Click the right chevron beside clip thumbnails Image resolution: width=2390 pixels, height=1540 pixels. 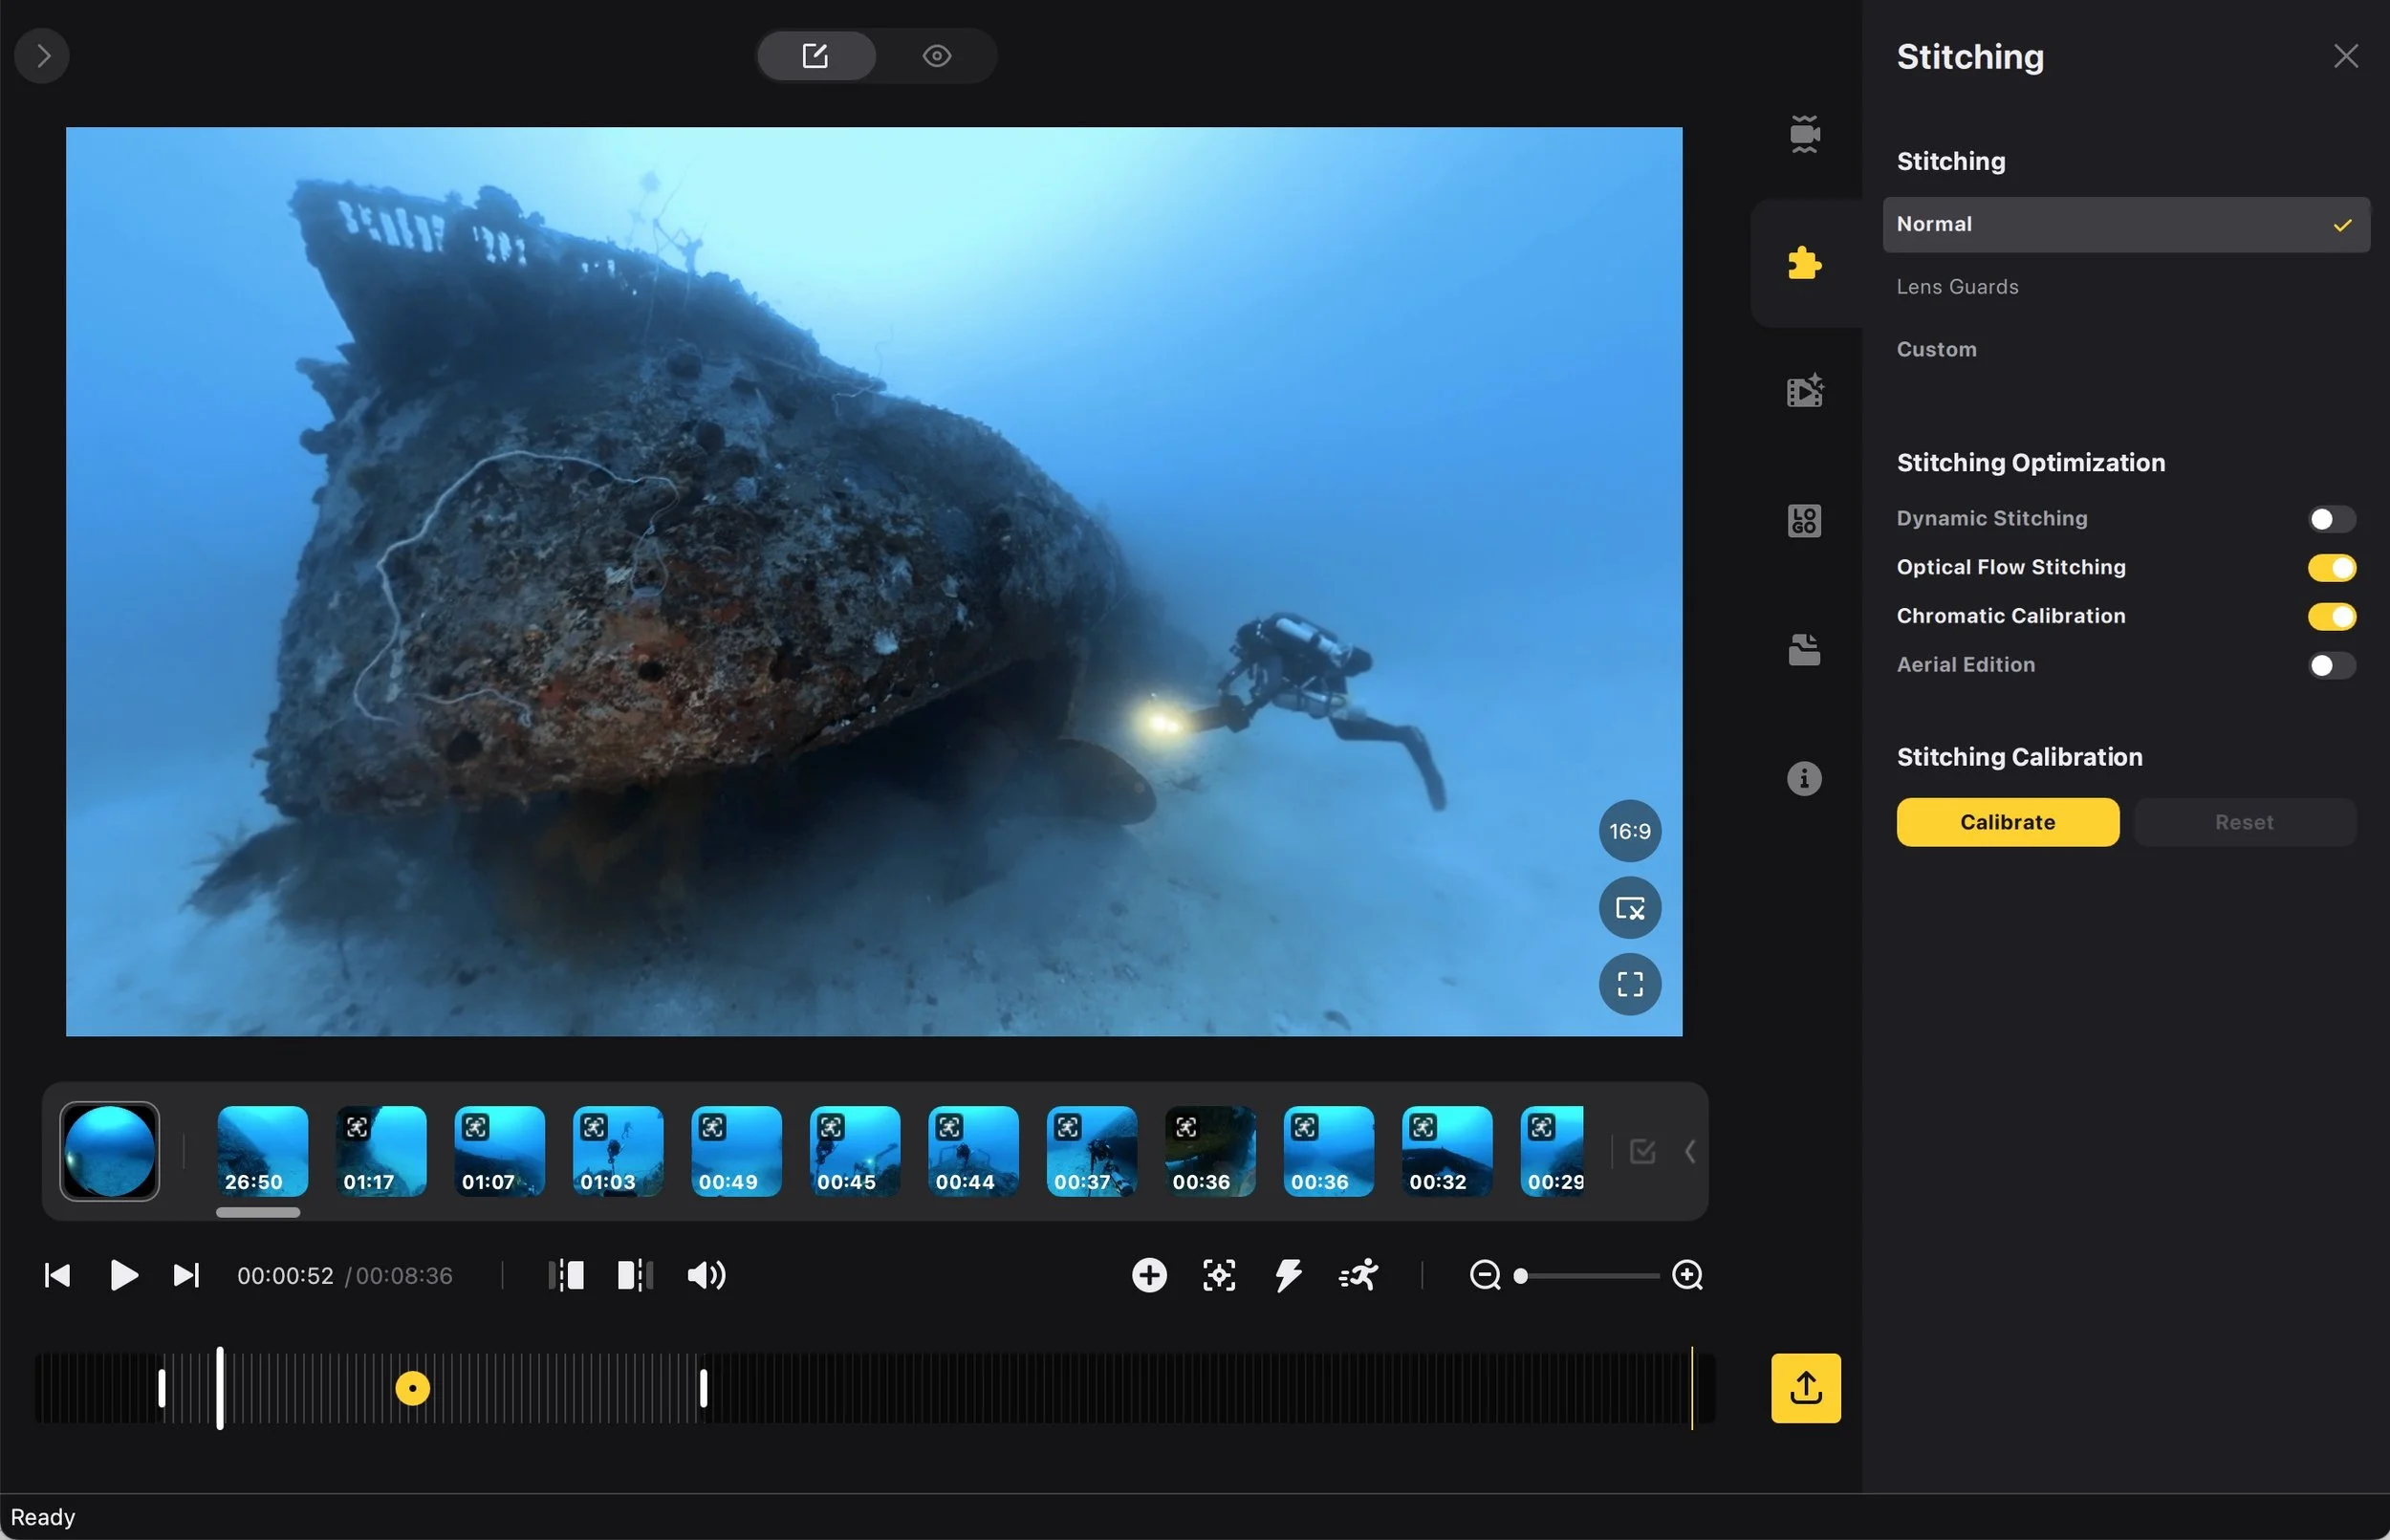pos(1689,1151)
